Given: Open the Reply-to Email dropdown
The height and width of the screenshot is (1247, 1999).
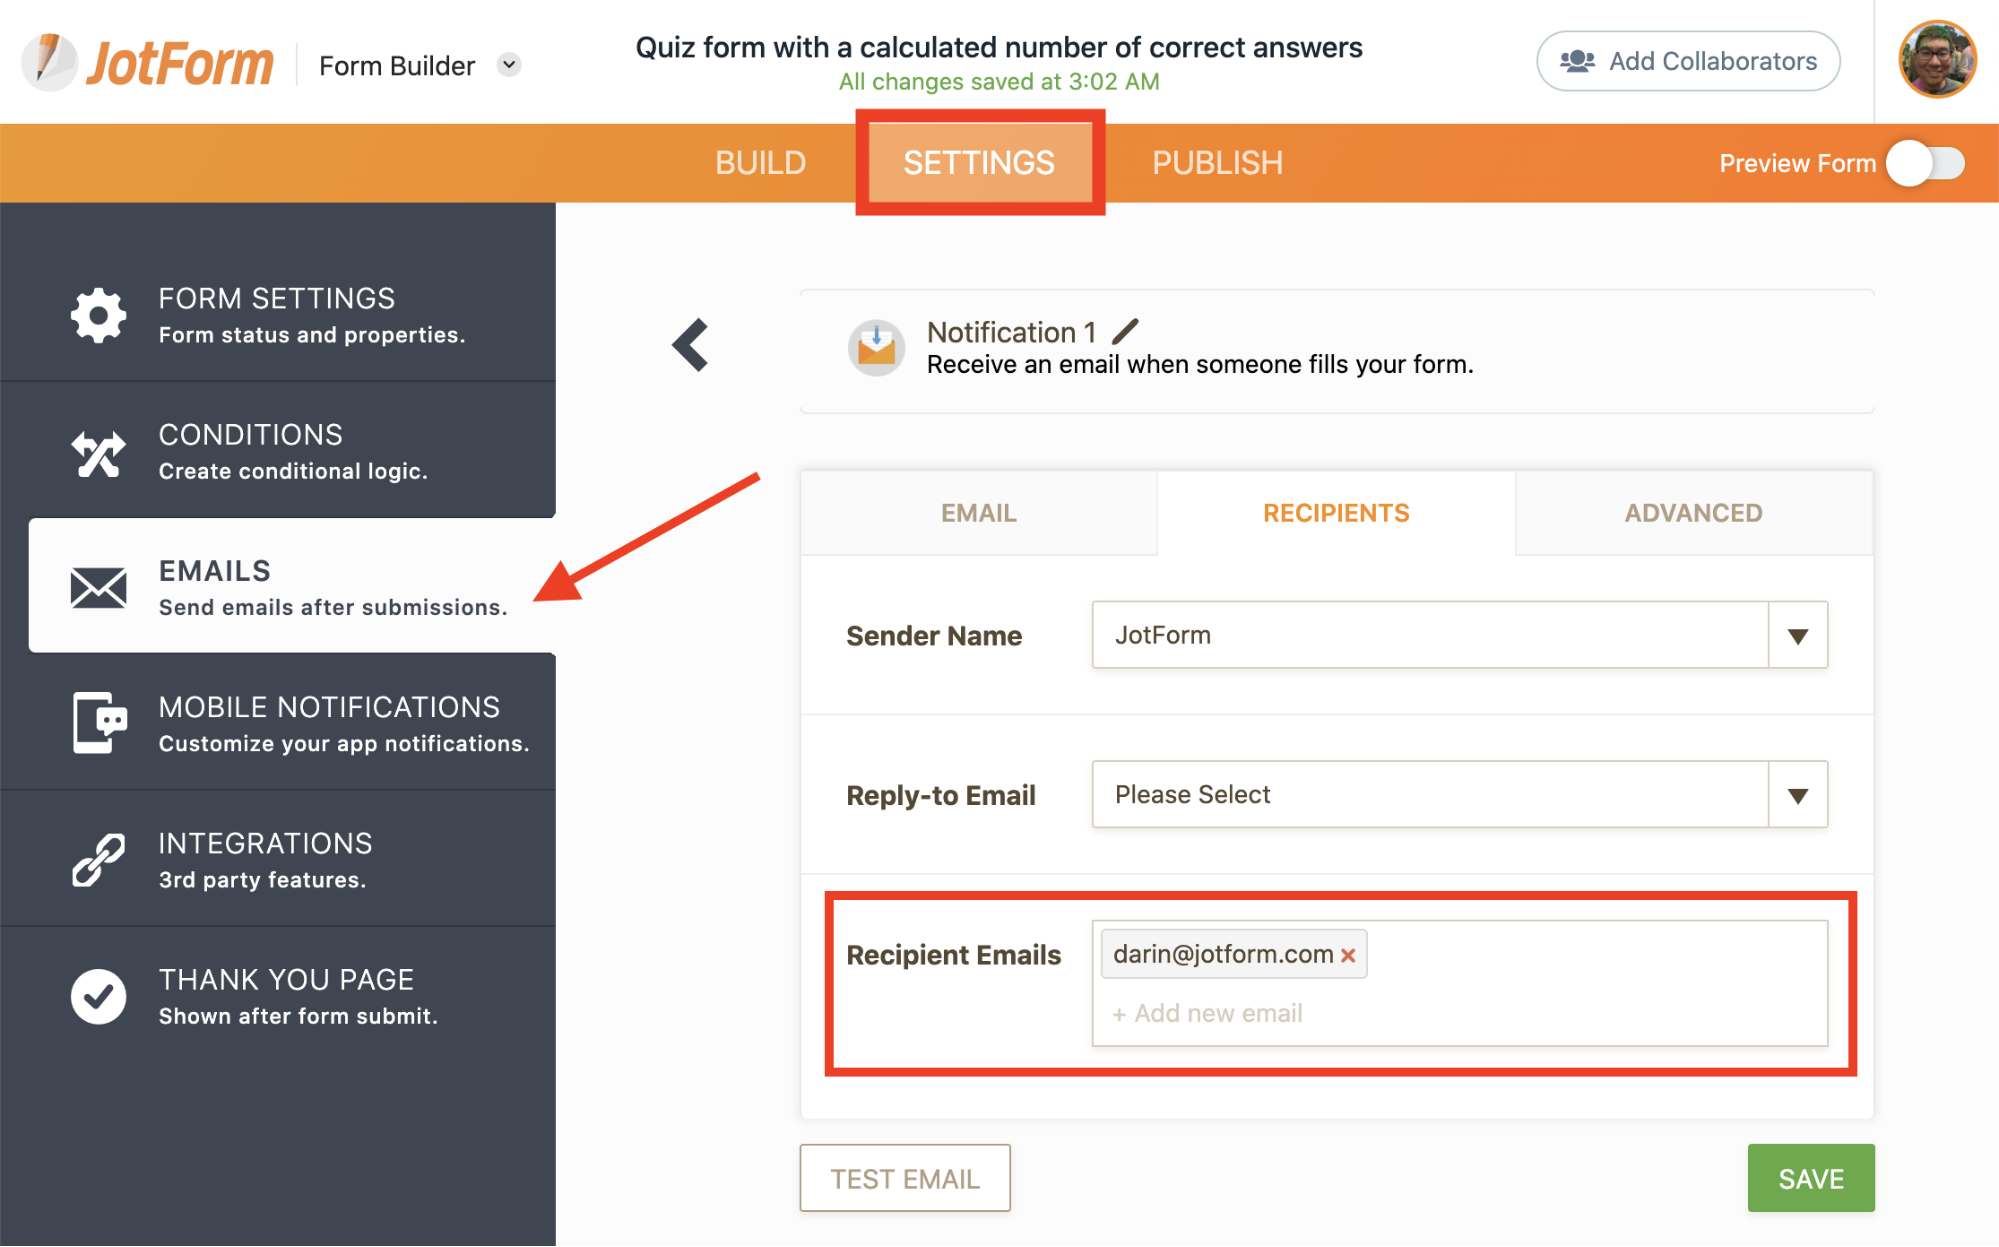Looking at the screenshot, I should (x=1458, y=795).
